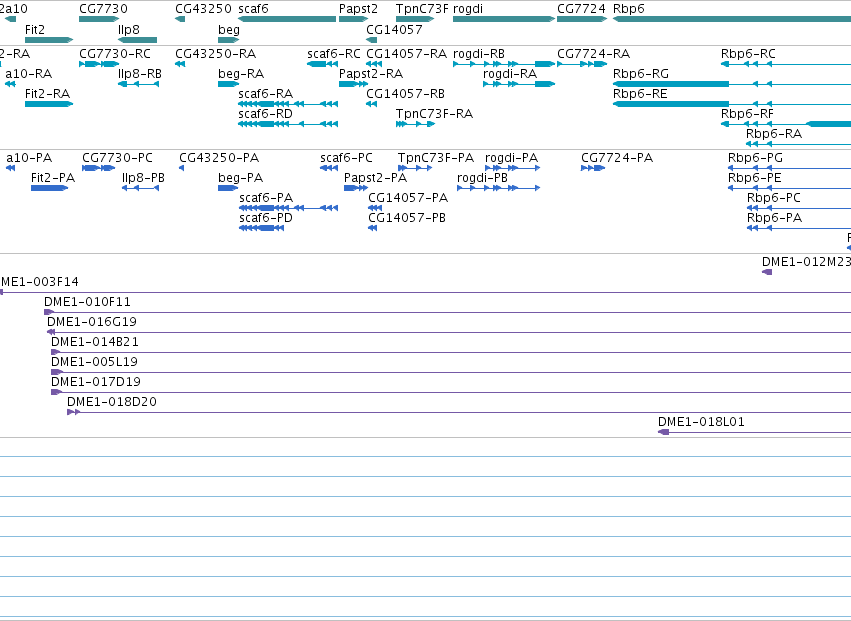The height and width of the screenshot is (621, 851).
Task: Select transcript Rbp6-RG thick bar
Action: pos(671,84)
